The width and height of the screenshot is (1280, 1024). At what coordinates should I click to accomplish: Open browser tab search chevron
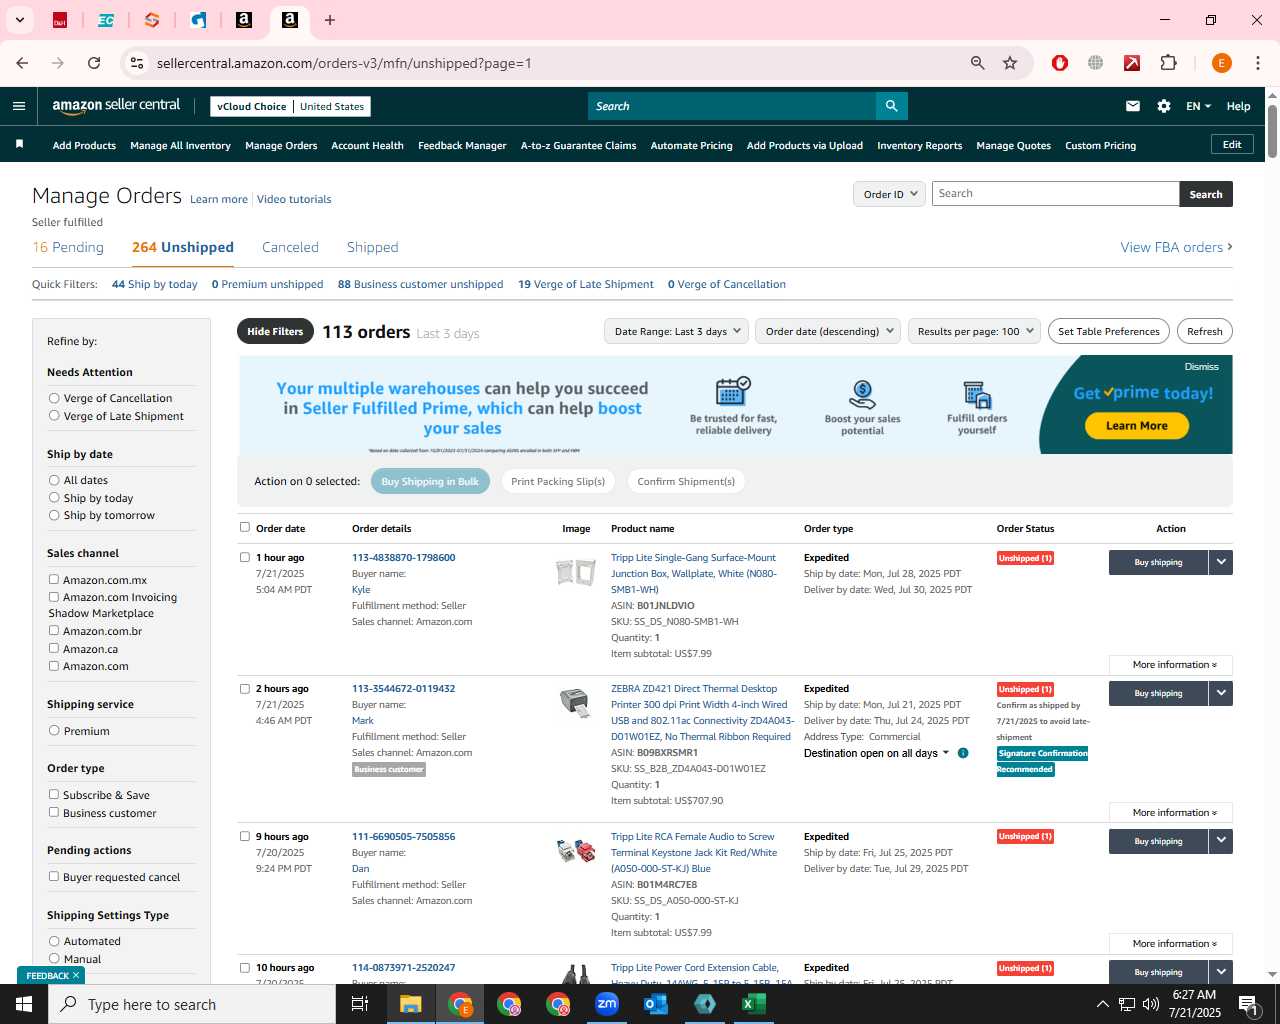[x=19, y=20]
